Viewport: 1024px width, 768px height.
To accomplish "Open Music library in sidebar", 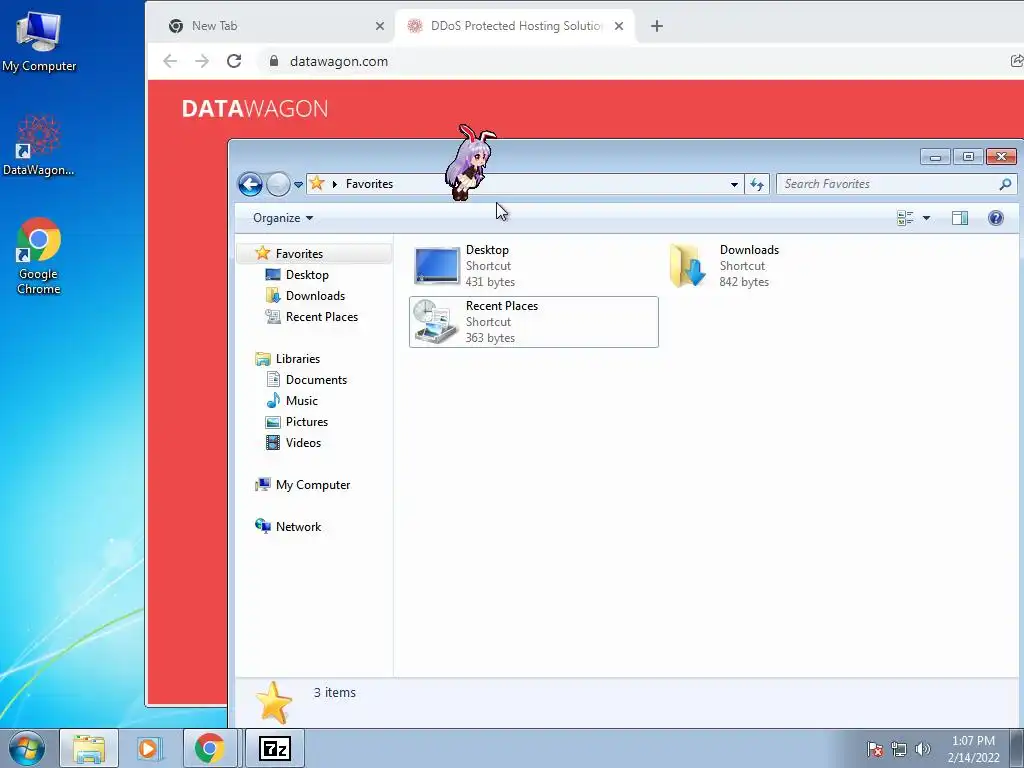I will (x=301, y=400).
